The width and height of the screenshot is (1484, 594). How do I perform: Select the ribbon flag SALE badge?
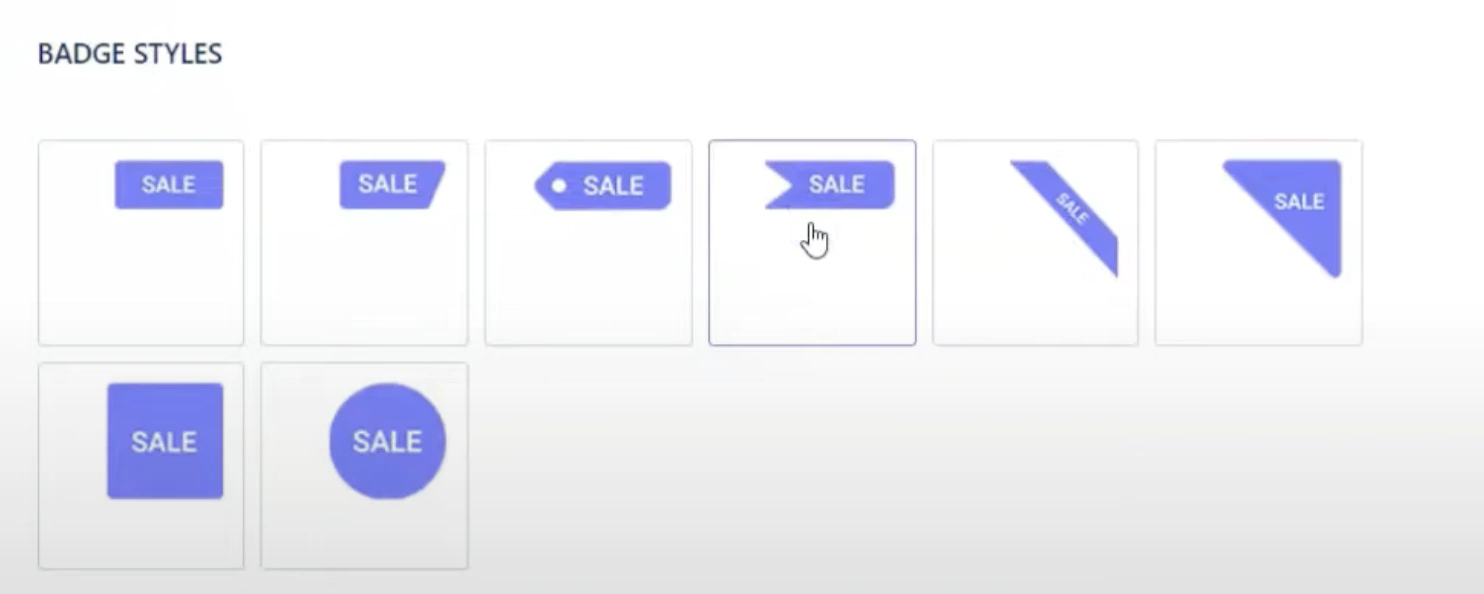[x=830, y=185]
